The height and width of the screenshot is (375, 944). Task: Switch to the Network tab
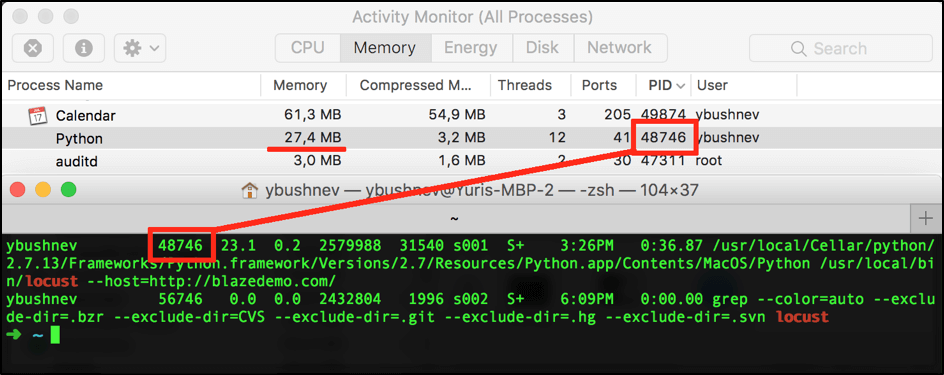(620, 48)
